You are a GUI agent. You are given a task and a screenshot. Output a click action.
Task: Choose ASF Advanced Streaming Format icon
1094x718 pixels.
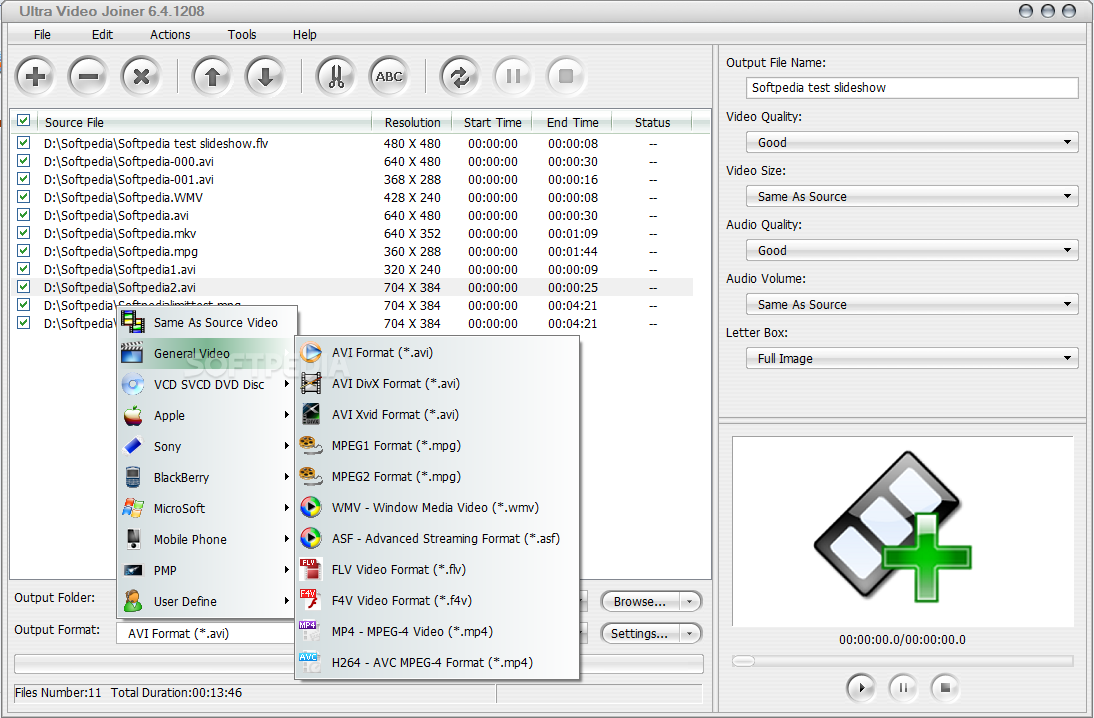pyautogui.click(x=310, y=538)
